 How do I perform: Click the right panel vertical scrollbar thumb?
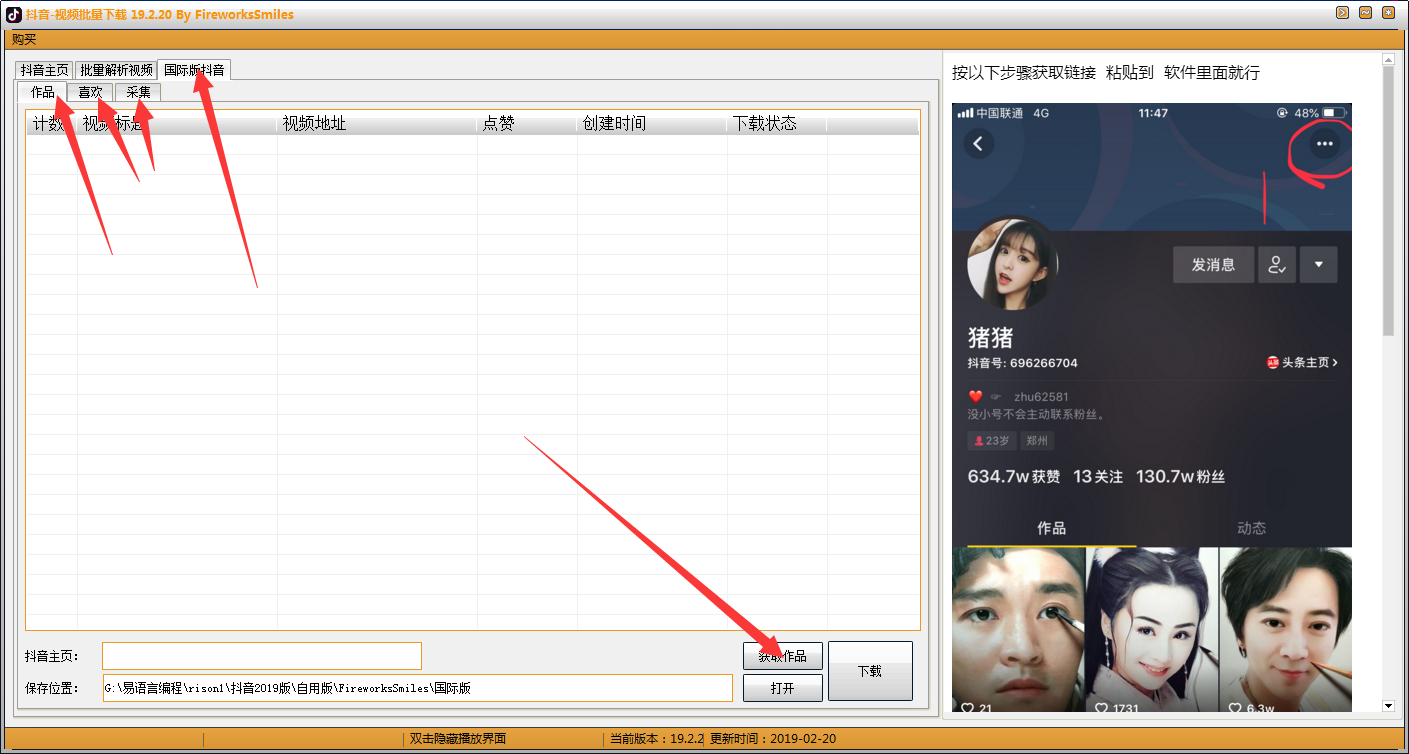click(x=1388, y=200)
